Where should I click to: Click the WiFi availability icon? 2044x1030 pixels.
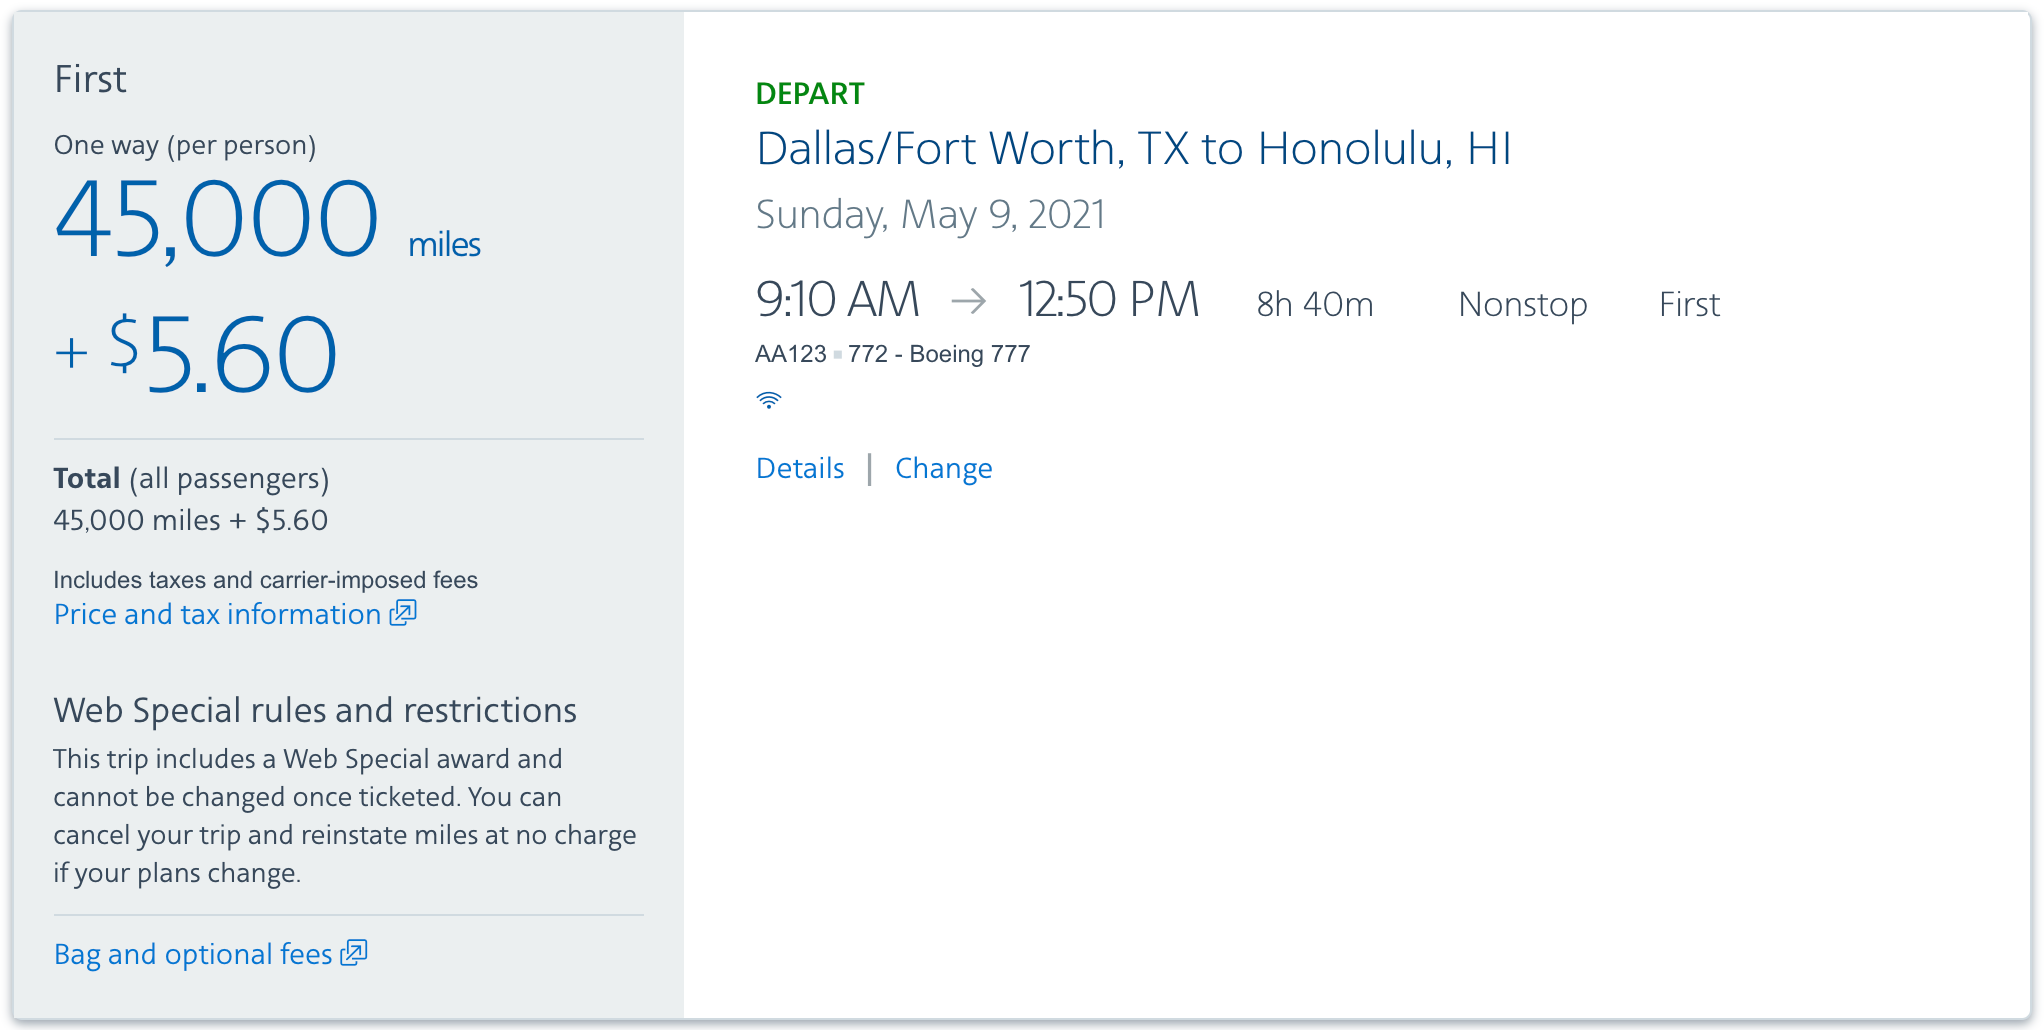pyautogui.click(x=768, y=399)
